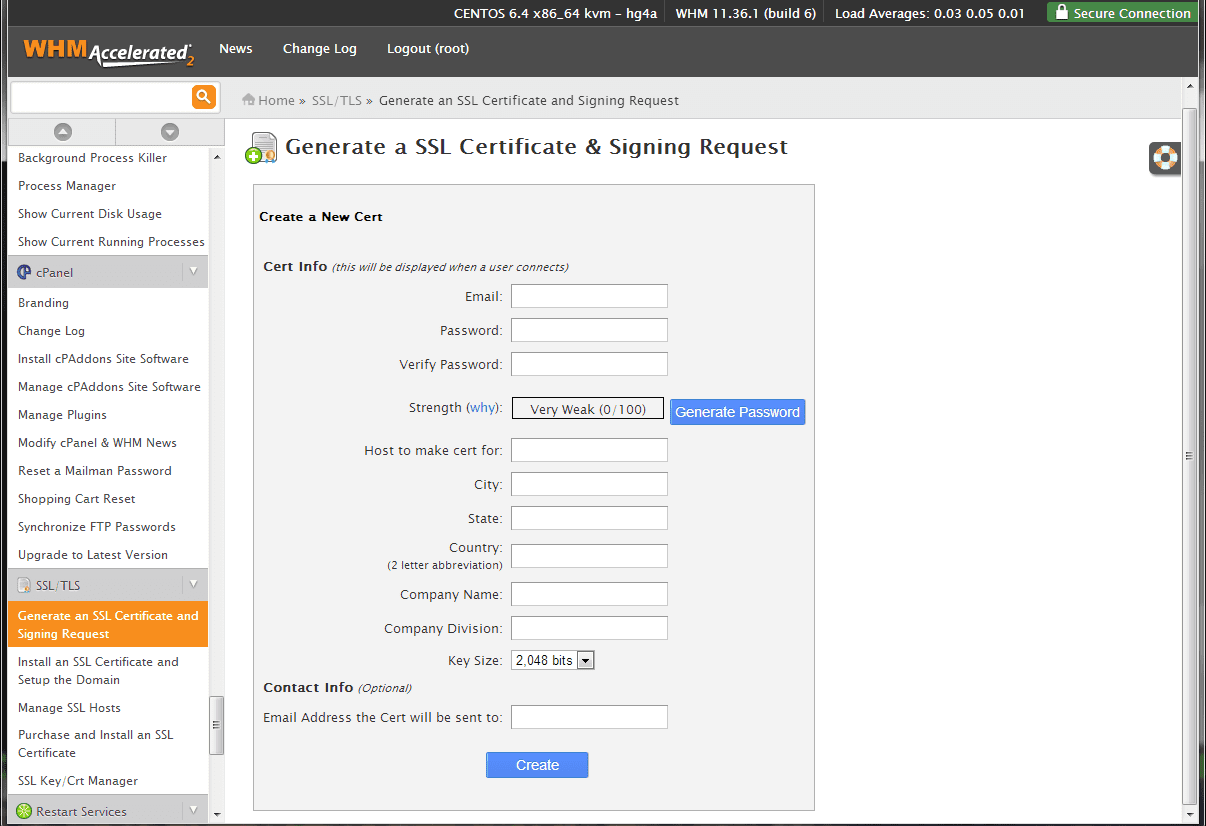Select SSL Key/Crt Manager in the sidebar
This screenshot has width=1206, height=826.
pos(78,781)
